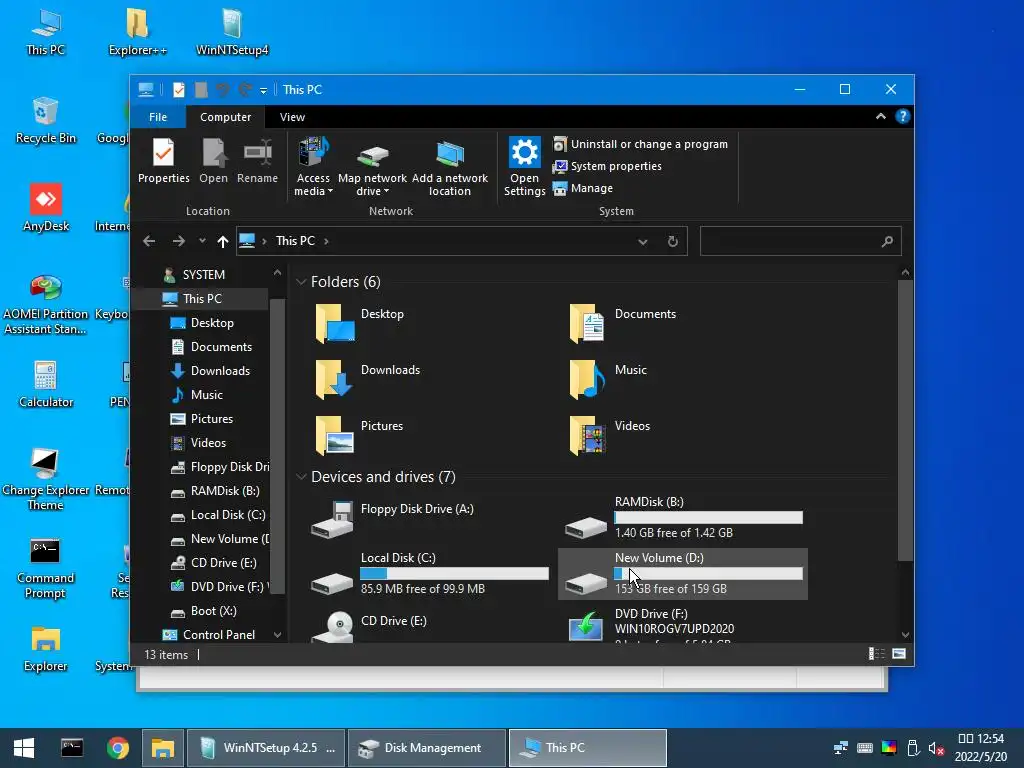
Task: Click Uninstall or change a program
Action: coord(640,144)
